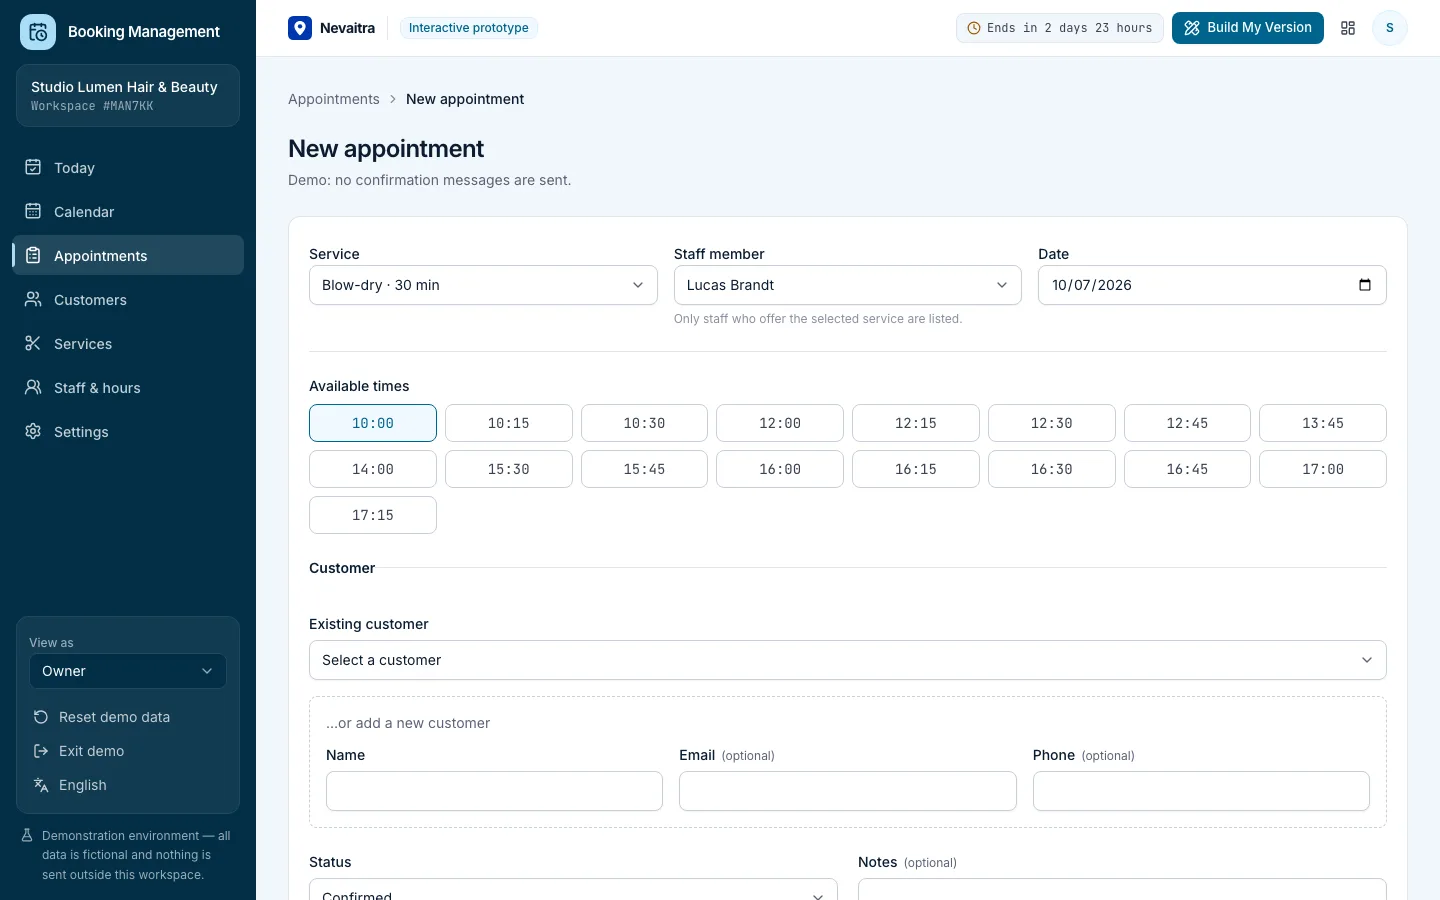The image size is (1440, 900).
Task: Click the Reset demo data icon
Action: (41, 717)
